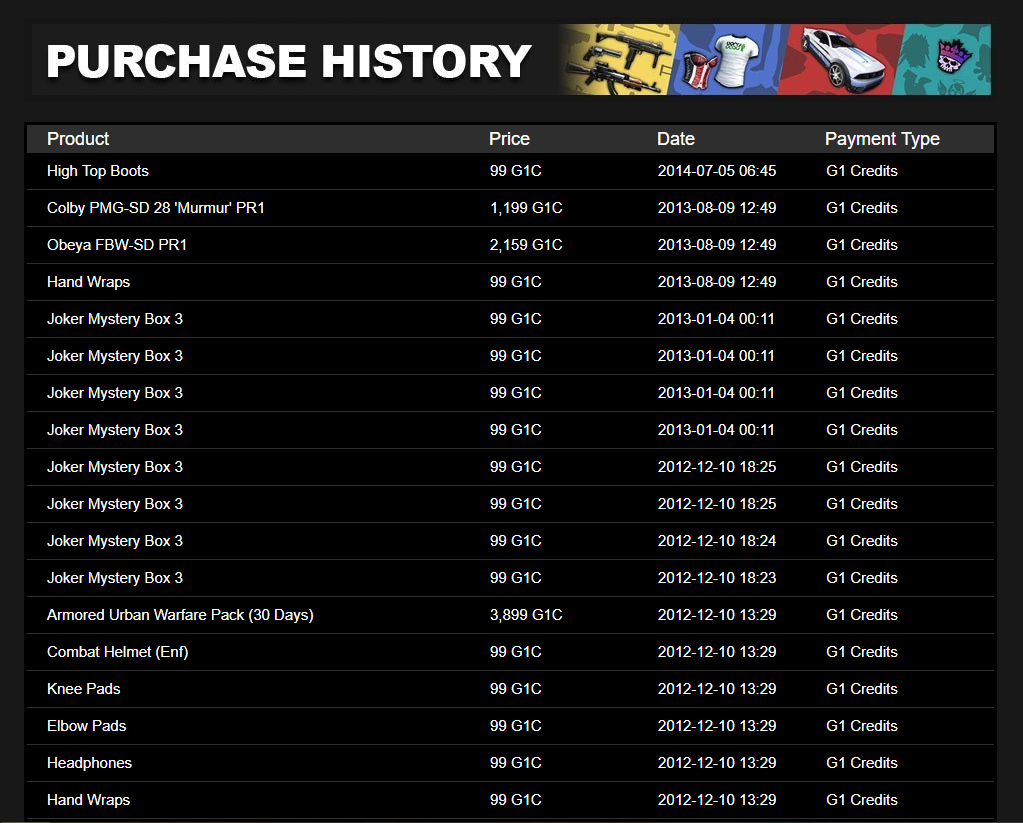Click Joker Mystery Box 3 dated 18:23

(115, 578)
